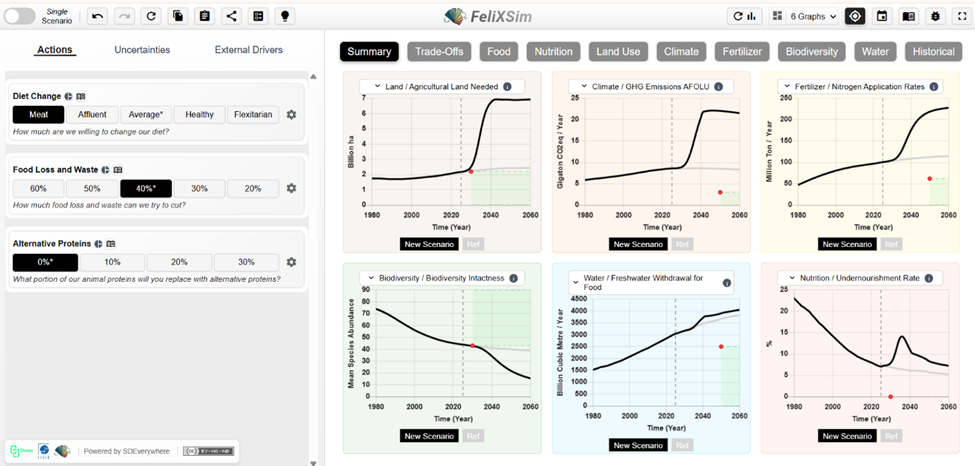Open the settings gear for Diet Change
Image resolution: width=975 pixels, height=466 pixels.
(x=291, y=115)
